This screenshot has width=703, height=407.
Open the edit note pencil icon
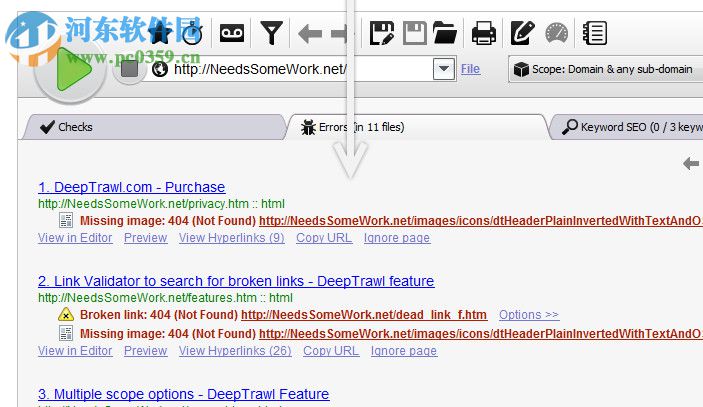(x=522, y=33)
